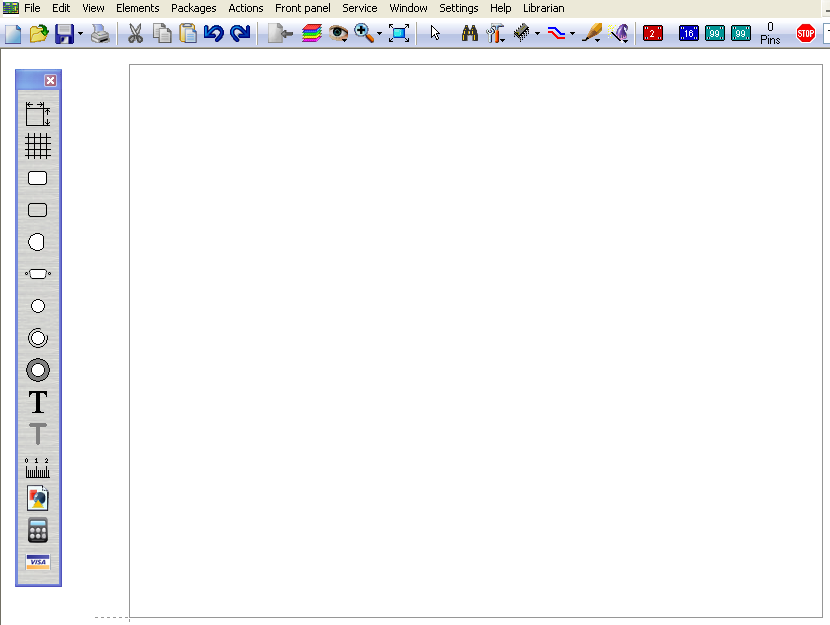Click the VISA card icon
This screenshot has height=625, width=830.
point(38,562)
